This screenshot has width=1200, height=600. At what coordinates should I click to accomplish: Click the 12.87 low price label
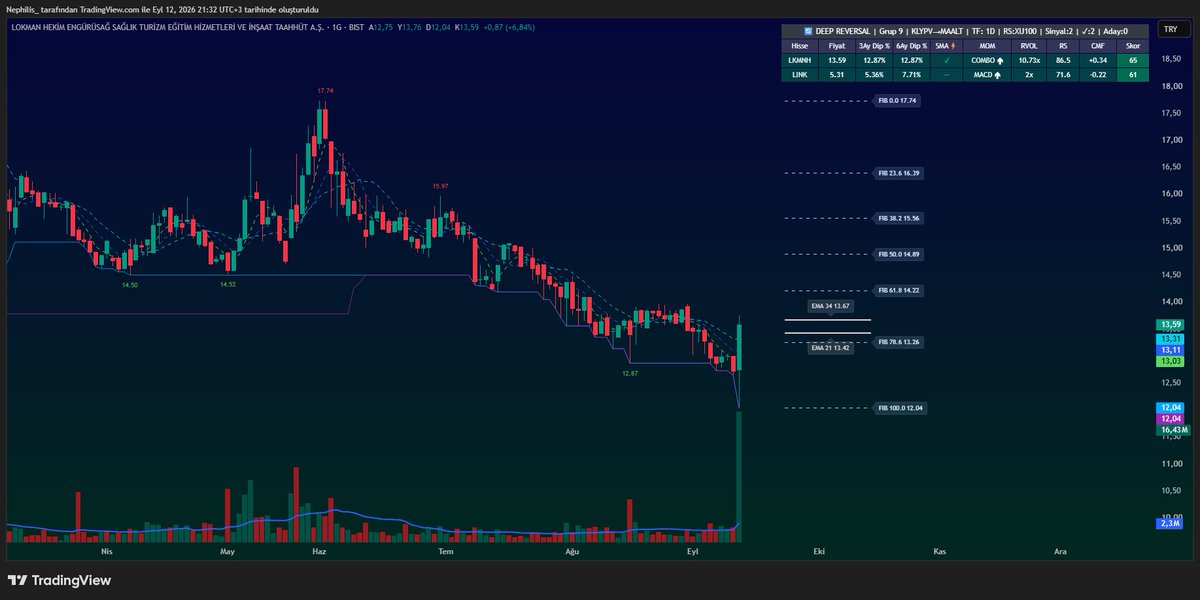click(x=629, y=373)
